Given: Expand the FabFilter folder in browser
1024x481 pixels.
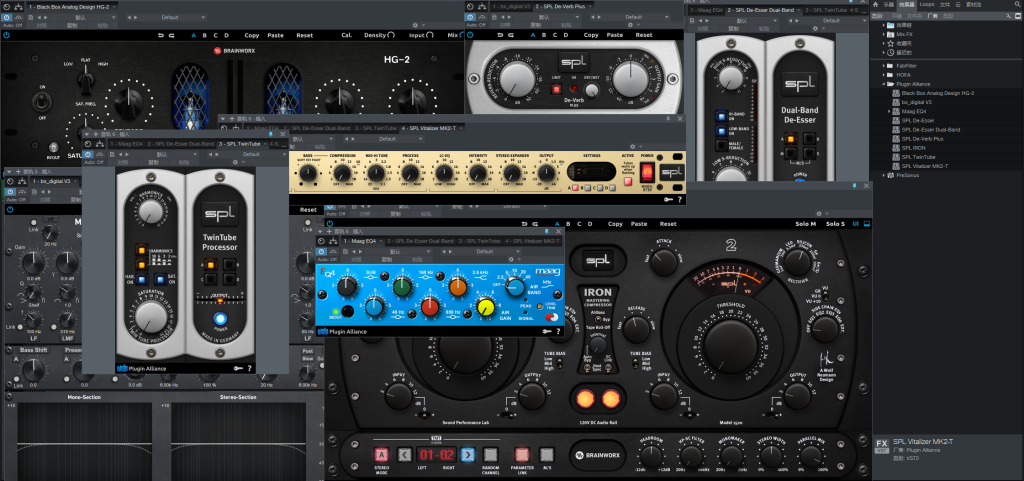Looking at the screenshot, I should (884, 65).
